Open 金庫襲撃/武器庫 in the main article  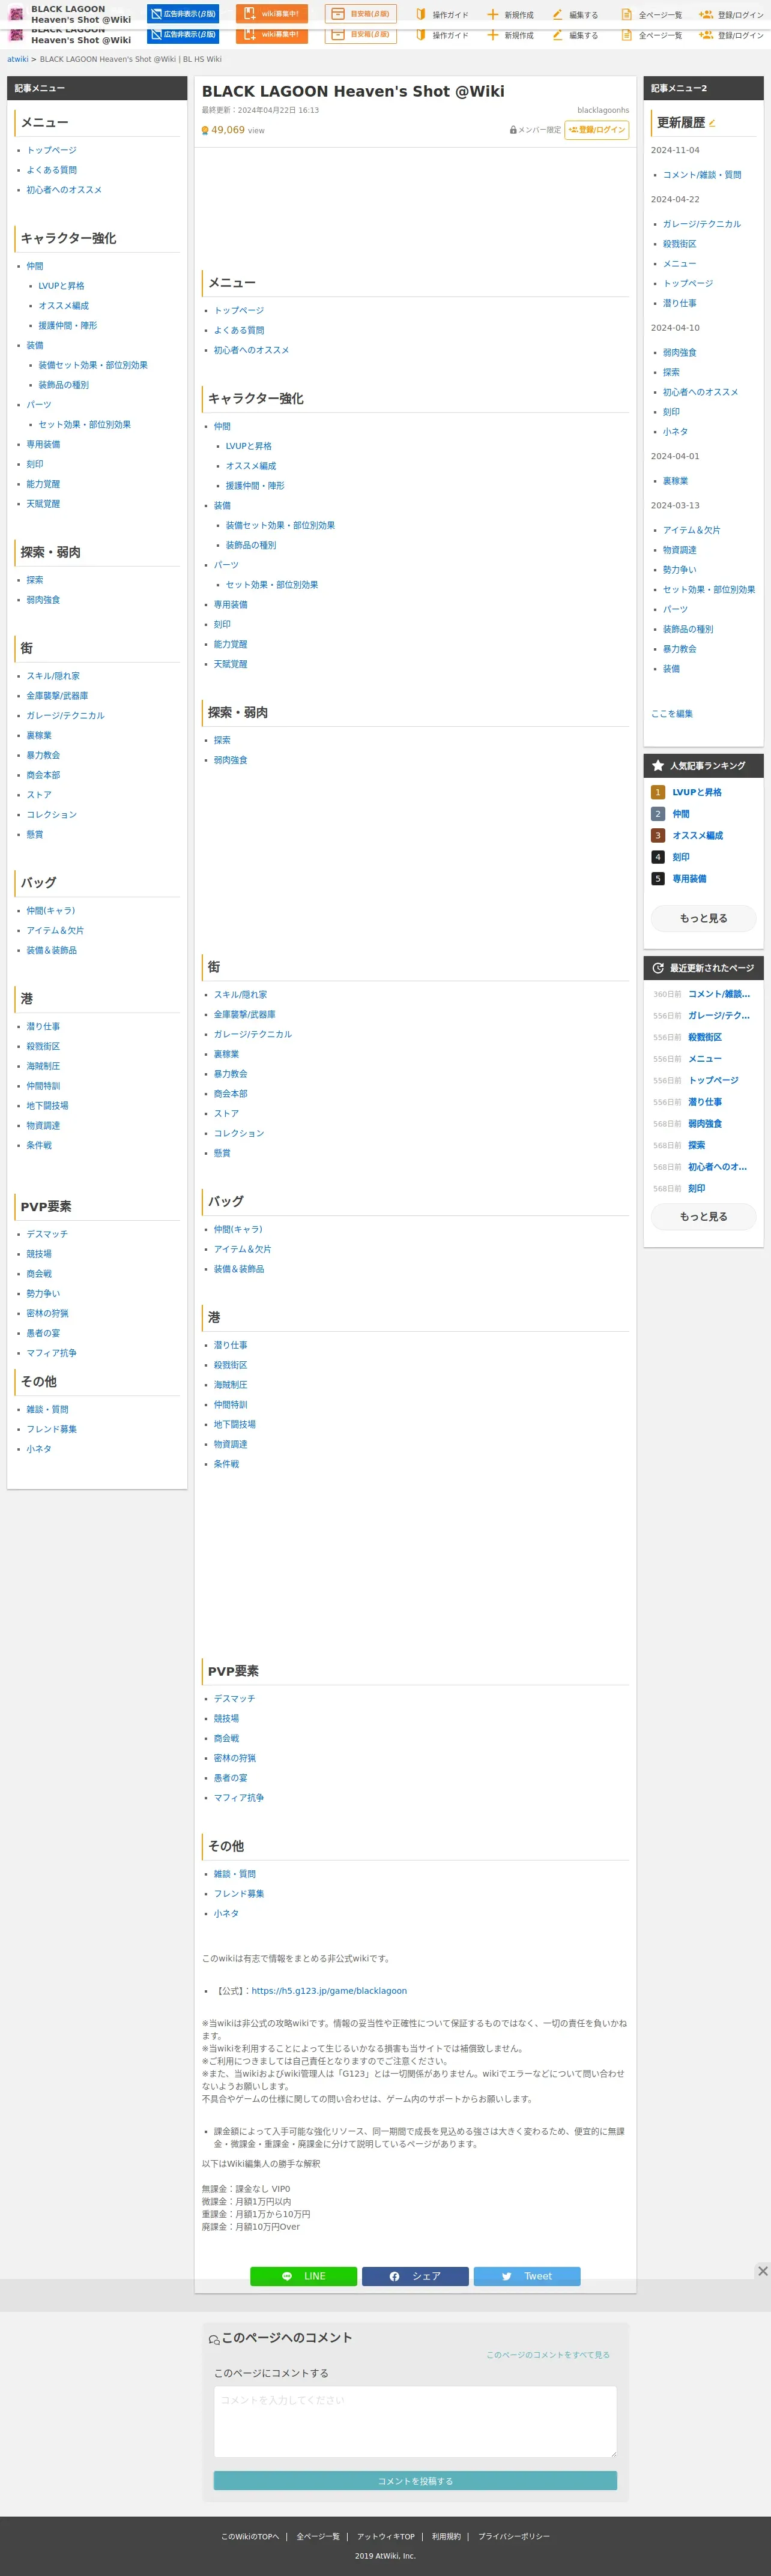(244, 1014)
